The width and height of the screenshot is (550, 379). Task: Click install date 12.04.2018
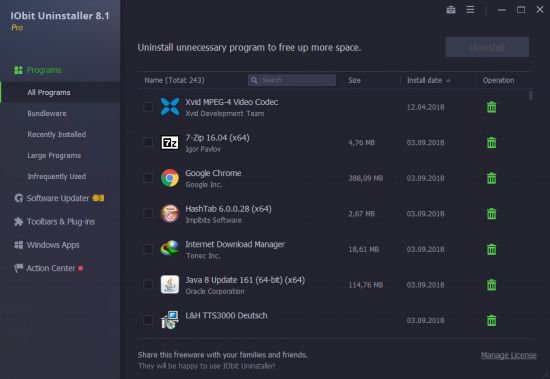[x=425, y=107]
